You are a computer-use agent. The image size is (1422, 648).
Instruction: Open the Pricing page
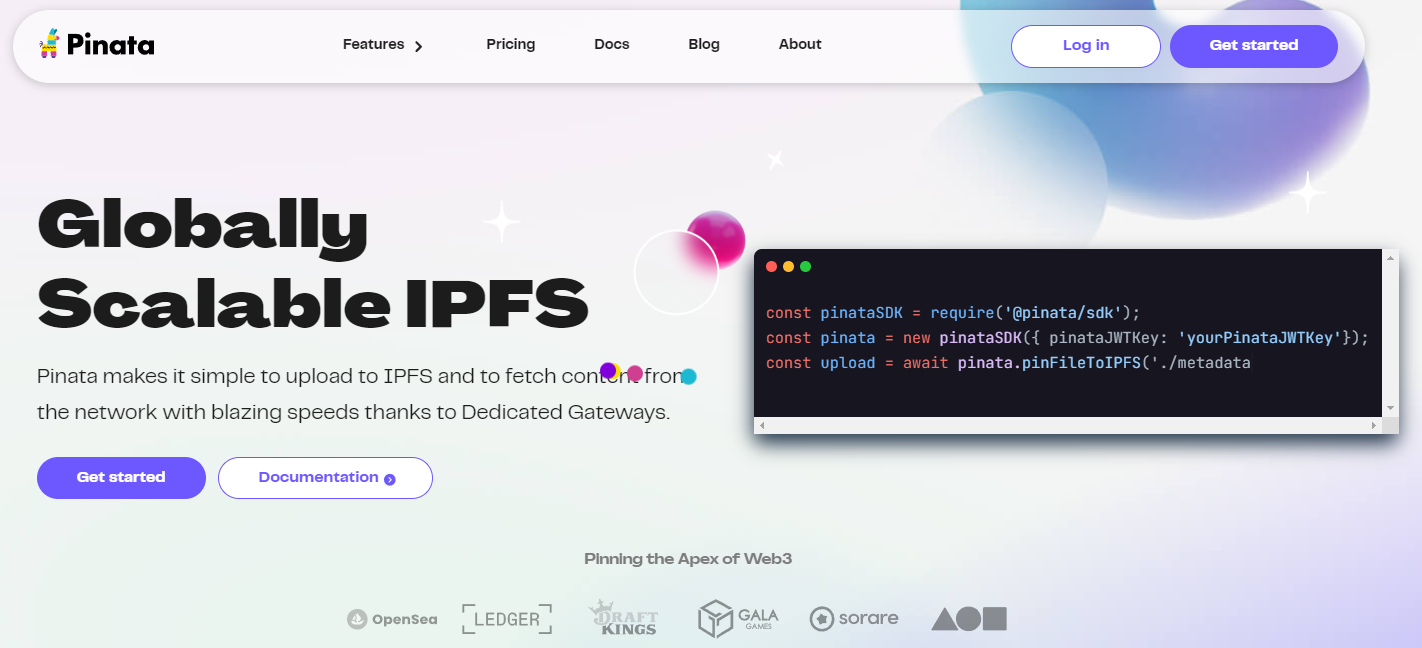[510, 44]
